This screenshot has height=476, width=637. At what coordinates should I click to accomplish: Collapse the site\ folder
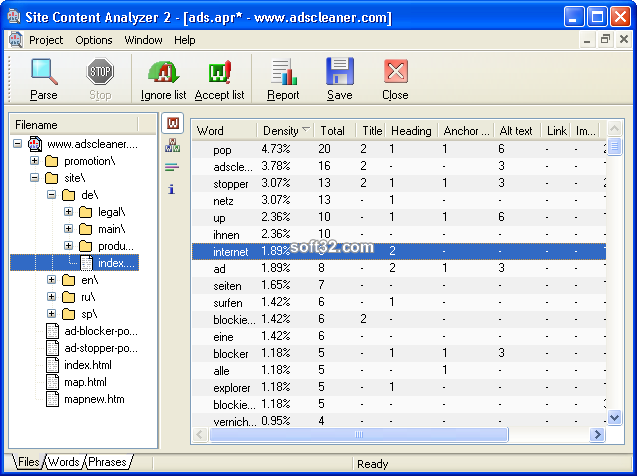click(35, 178)
